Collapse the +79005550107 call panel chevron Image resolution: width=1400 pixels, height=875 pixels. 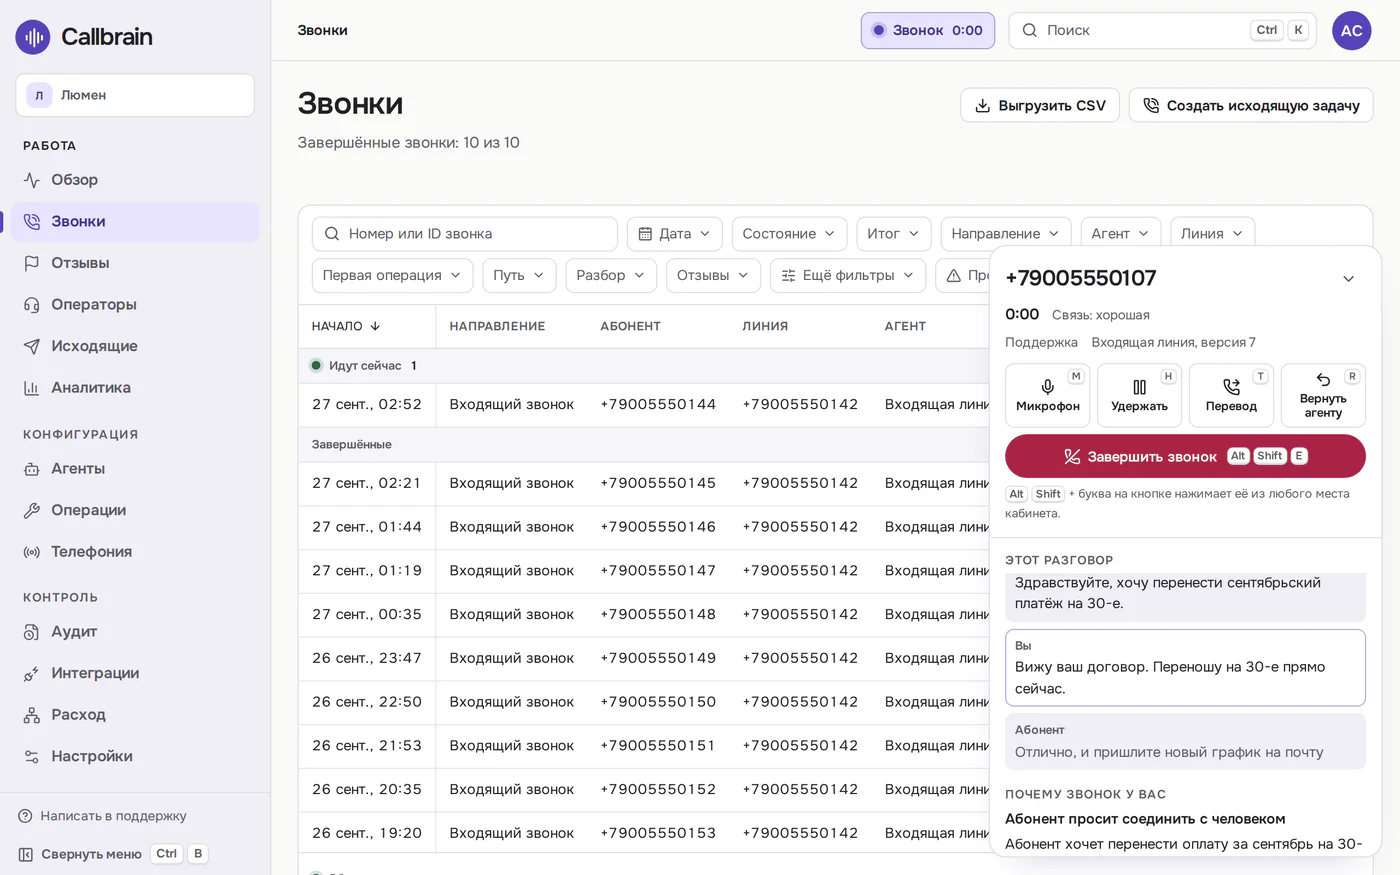[x=1348, y=279]
